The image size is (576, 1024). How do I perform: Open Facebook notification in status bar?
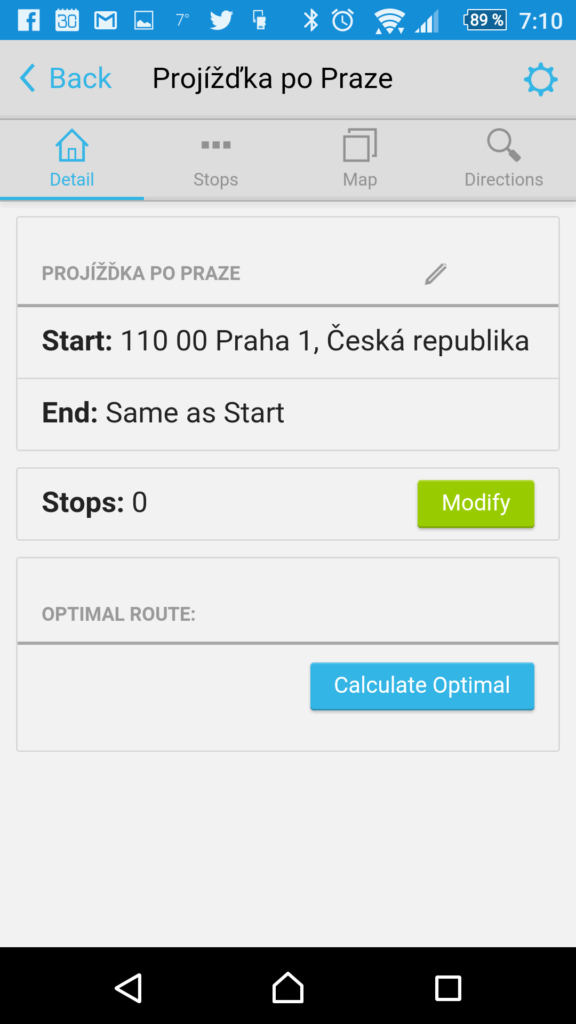(28, 20)
